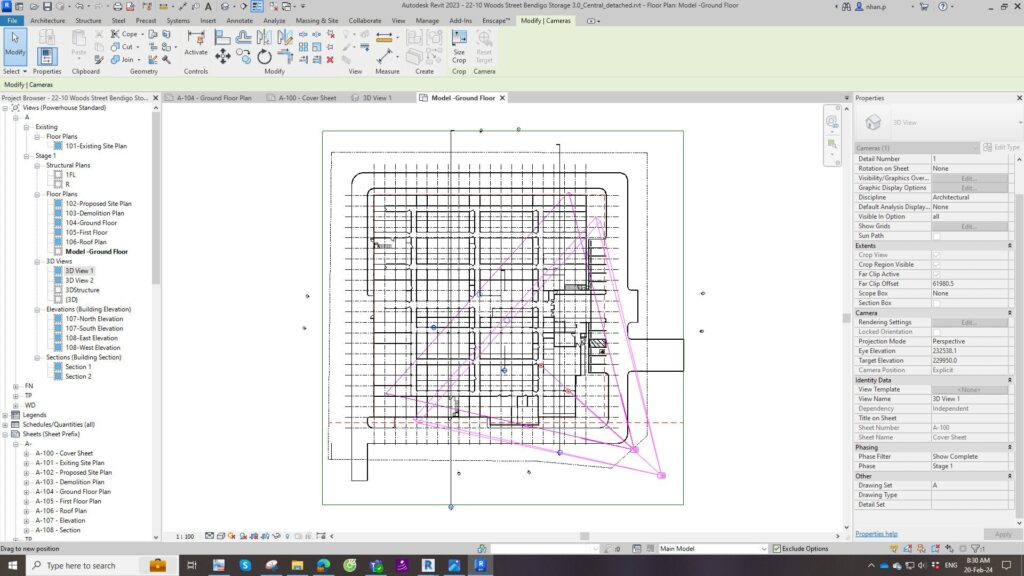The height and width of the screenshot is (576, 1024).
Task: Click the Aligned Dimension icon
Action: (384, 57)
